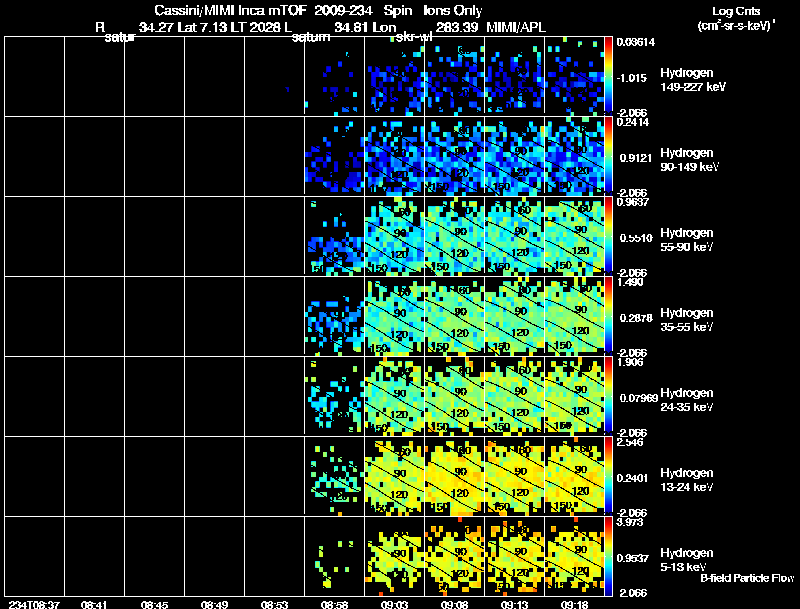This screenshot has width=800, height=609.
Task: Pick the 35-55 keV row color bar
Action: click(608, 316)
